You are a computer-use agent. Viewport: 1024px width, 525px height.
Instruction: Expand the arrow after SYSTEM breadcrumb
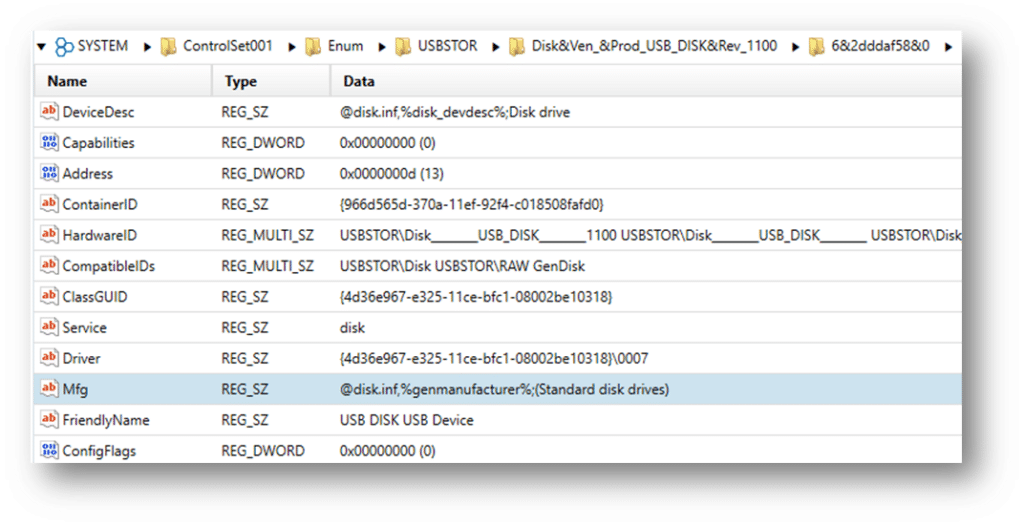coord(147,47)
